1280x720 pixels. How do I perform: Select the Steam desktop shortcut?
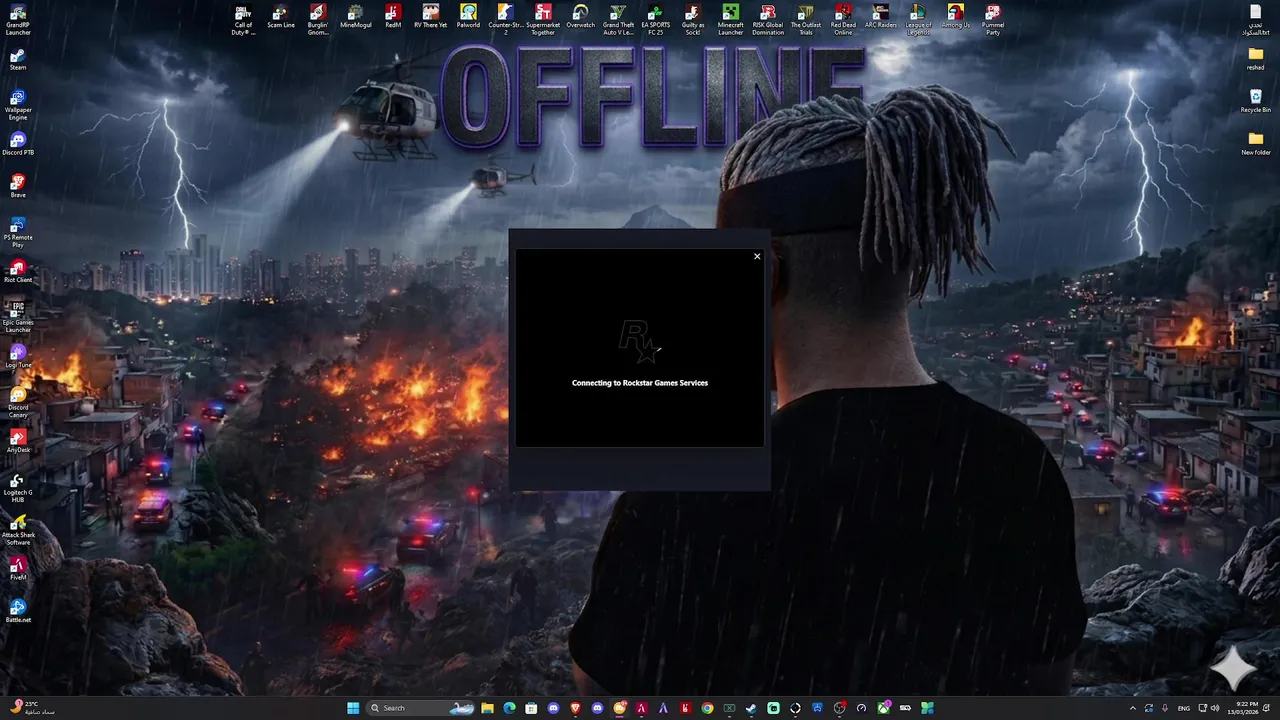18,59
